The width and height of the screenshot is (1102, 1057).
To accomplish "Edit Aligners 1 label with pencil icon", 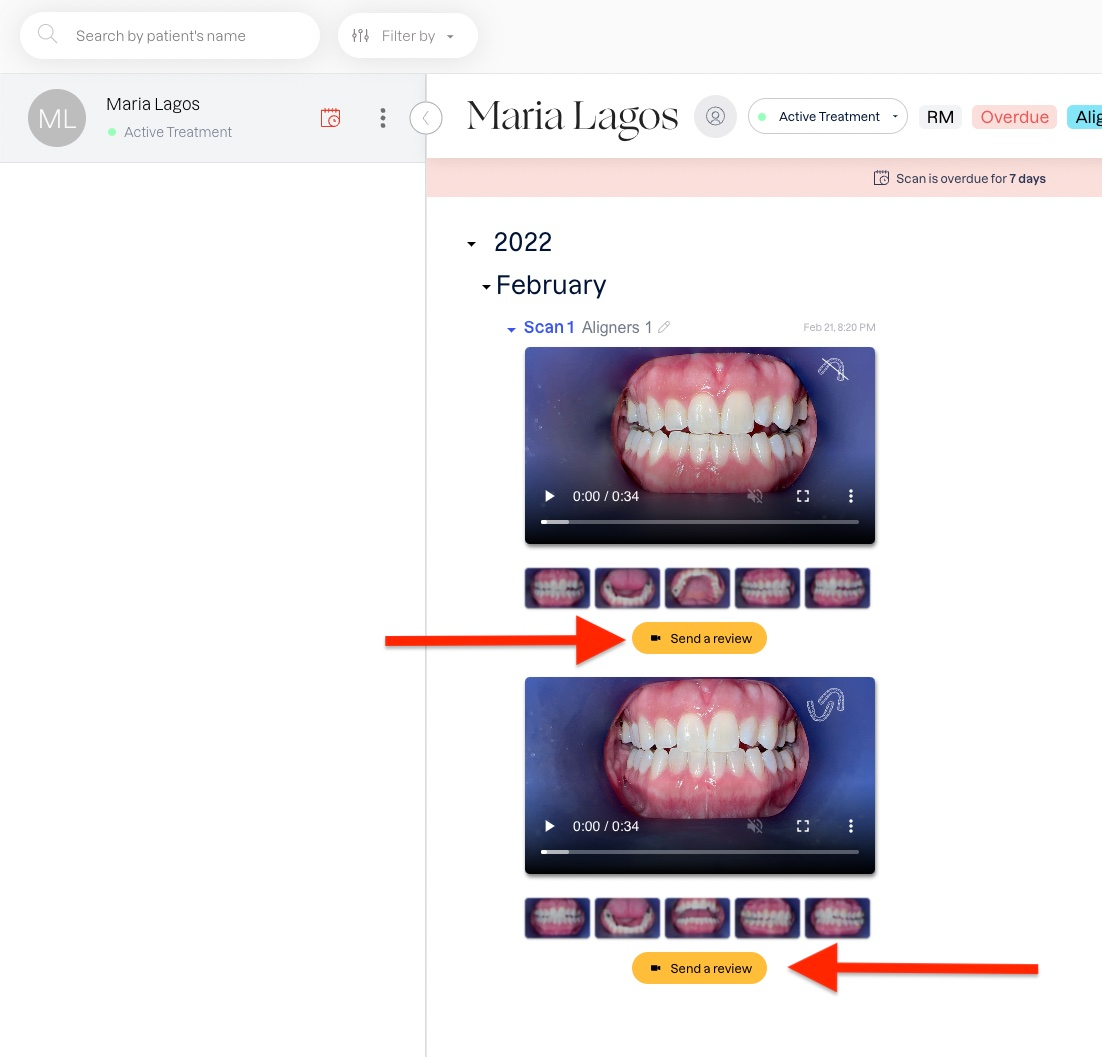I will point(664,327).
